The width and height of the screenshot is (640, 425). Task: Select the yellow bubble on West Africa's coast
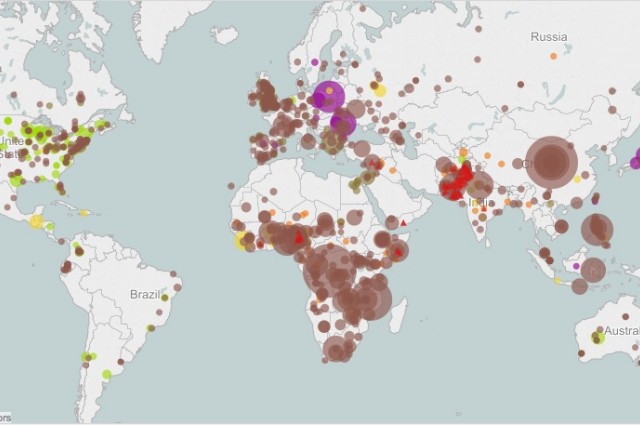point(241,239)
